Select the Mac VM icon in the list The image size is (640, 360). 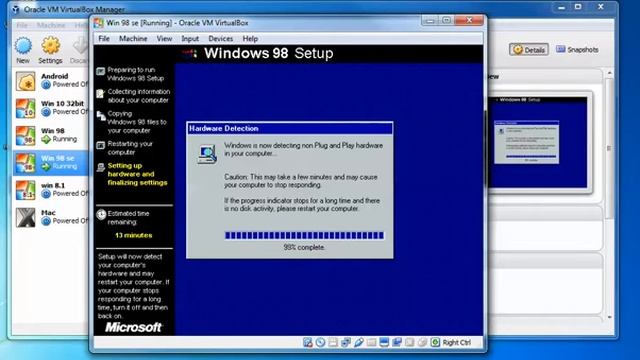click(25, 218)
